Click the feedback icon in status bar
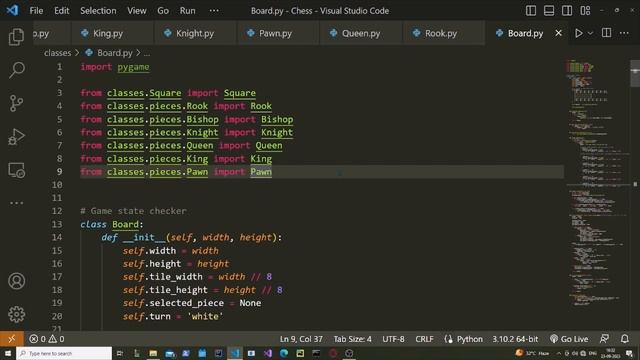 click(x=604, y=339)
